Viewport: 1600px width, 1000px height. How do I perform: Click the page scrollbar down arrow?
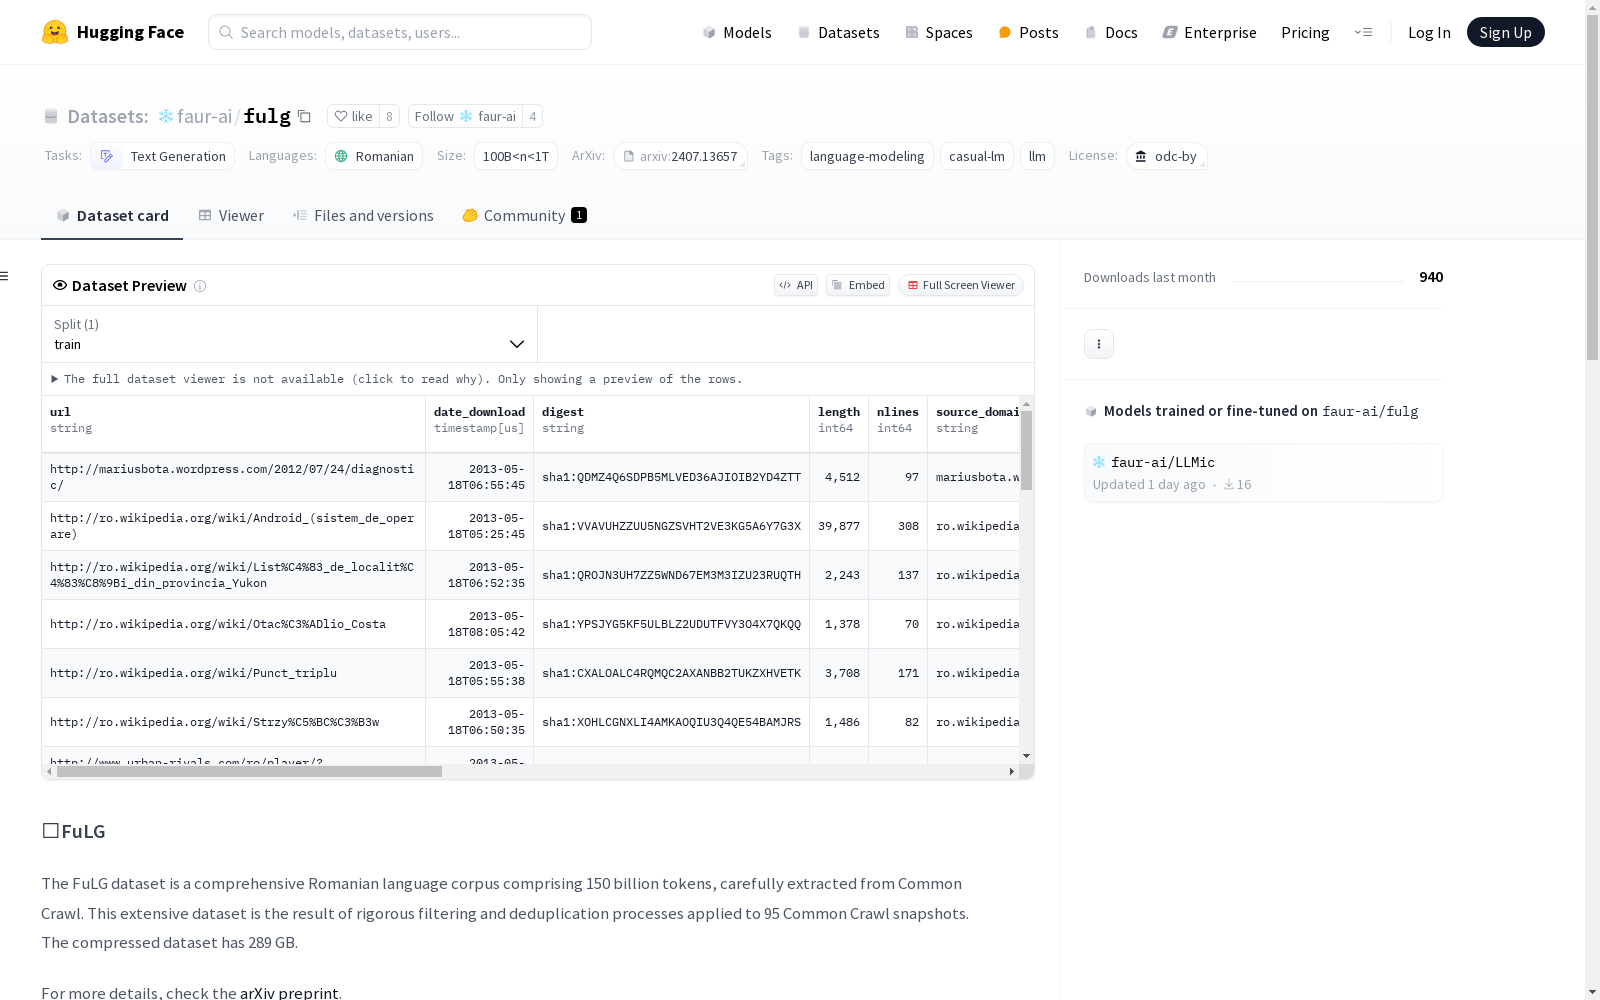1592,992
